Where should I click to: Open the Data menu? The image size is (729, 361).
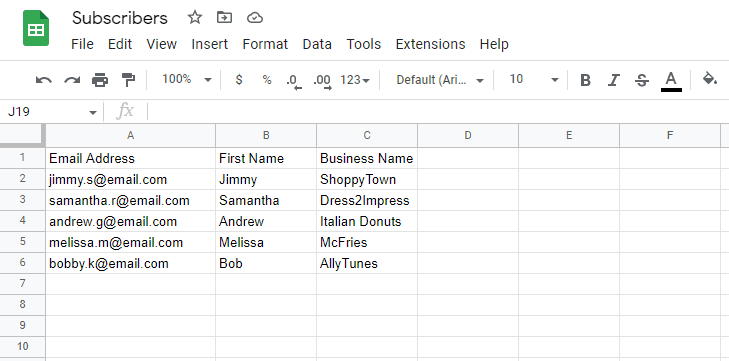[317, 44]
